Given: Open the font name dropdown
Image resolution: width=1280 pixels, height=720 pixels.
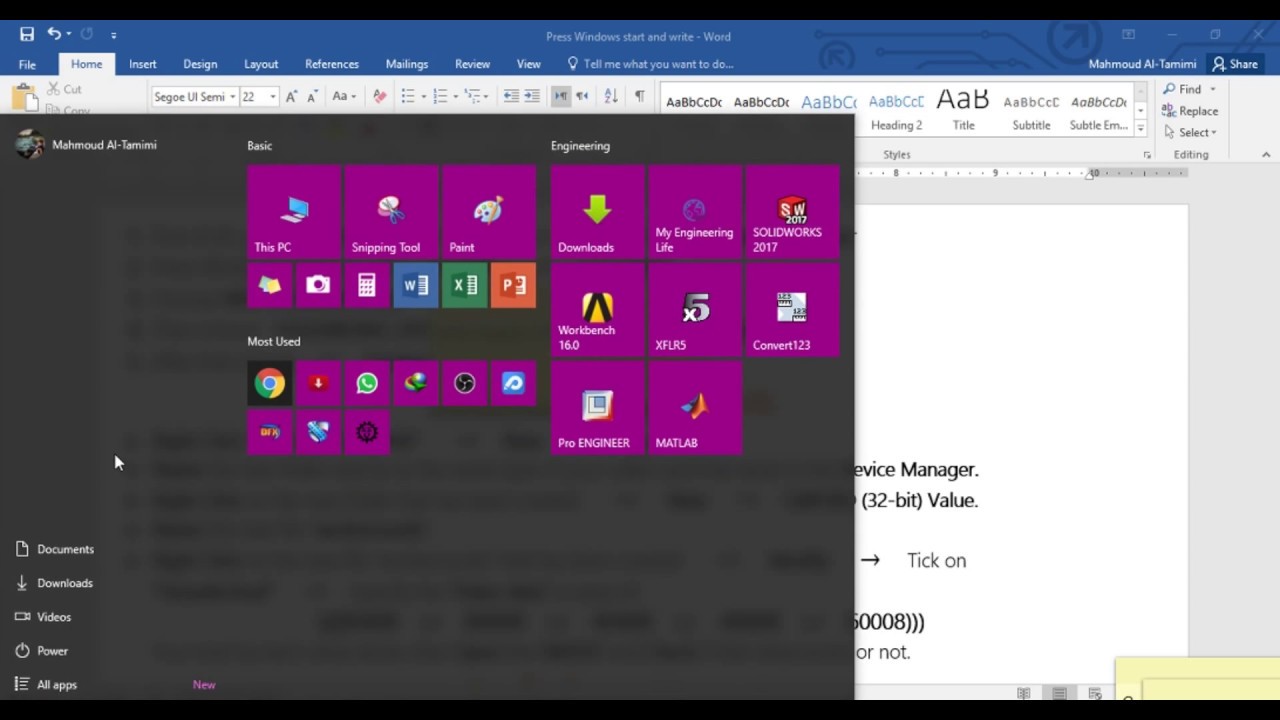Looking at the screenshot, I should tap(232, 97).
